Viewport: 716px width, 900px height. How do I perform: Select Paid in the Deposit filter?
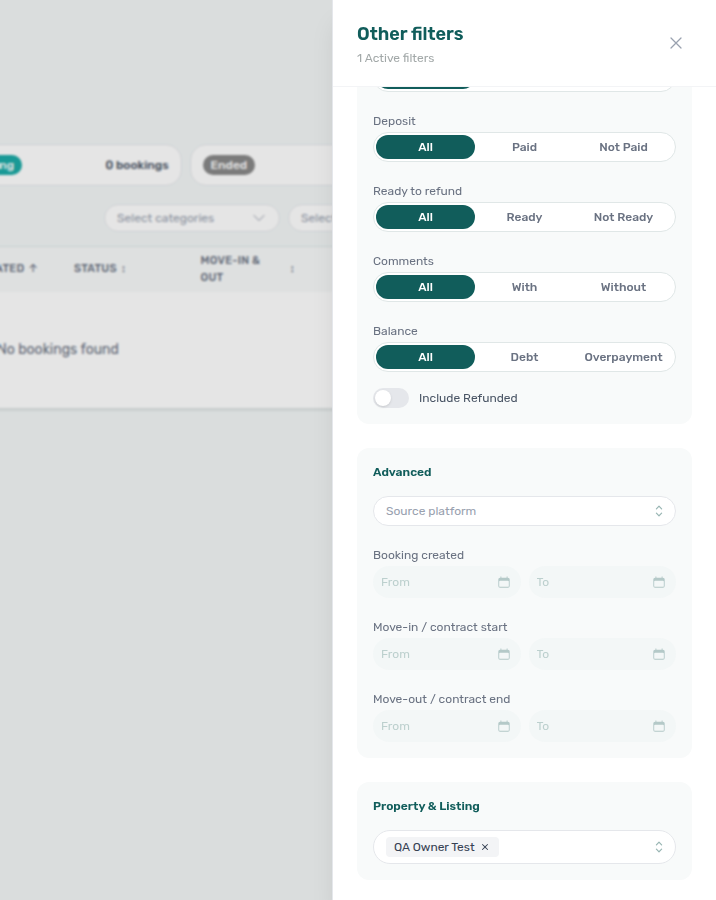tap(524, 147)
